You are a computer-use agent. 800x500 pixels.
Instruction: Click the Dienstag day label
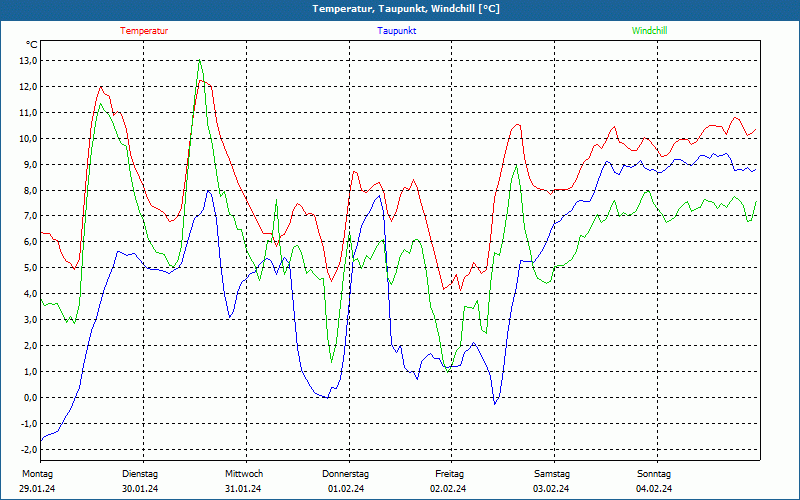(140, 474)
